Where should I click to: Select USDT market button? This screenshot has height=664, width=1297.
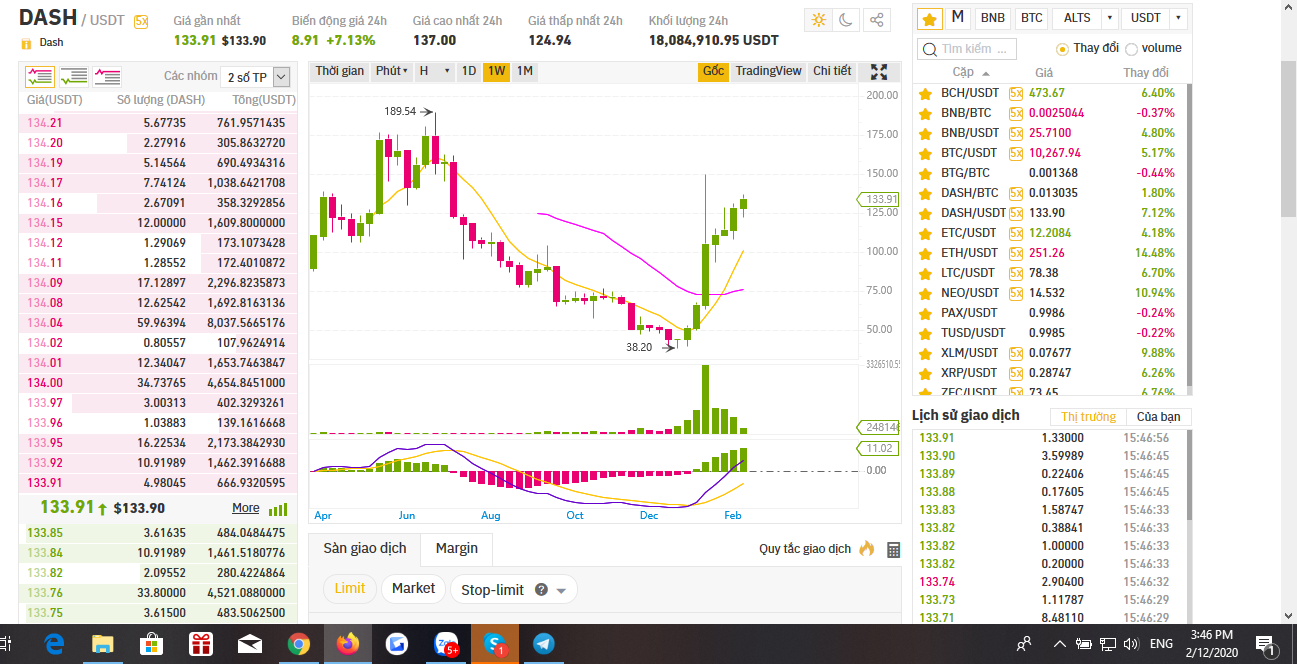click(1146, 18)
